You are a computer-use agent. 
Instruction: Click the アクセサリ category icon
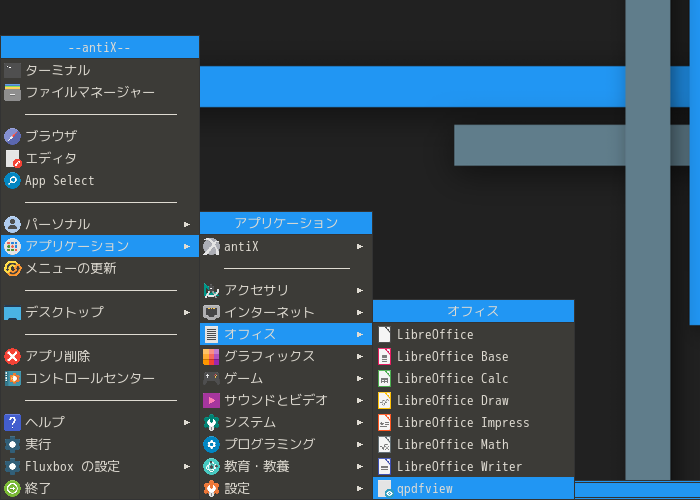click(x=211, y=290)
